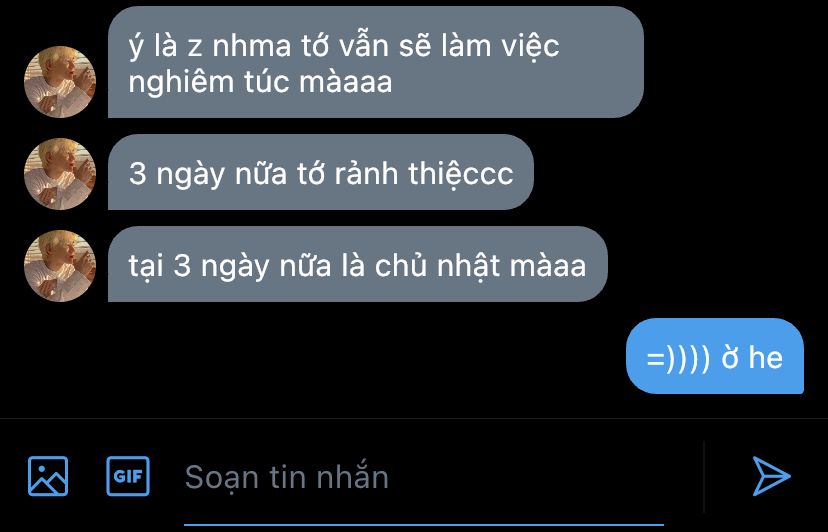The height and width of the screenshot is (532, 828).
Task: Click the '=))))' emoticon in the blue bubble
Action: (x=679, y=358)
